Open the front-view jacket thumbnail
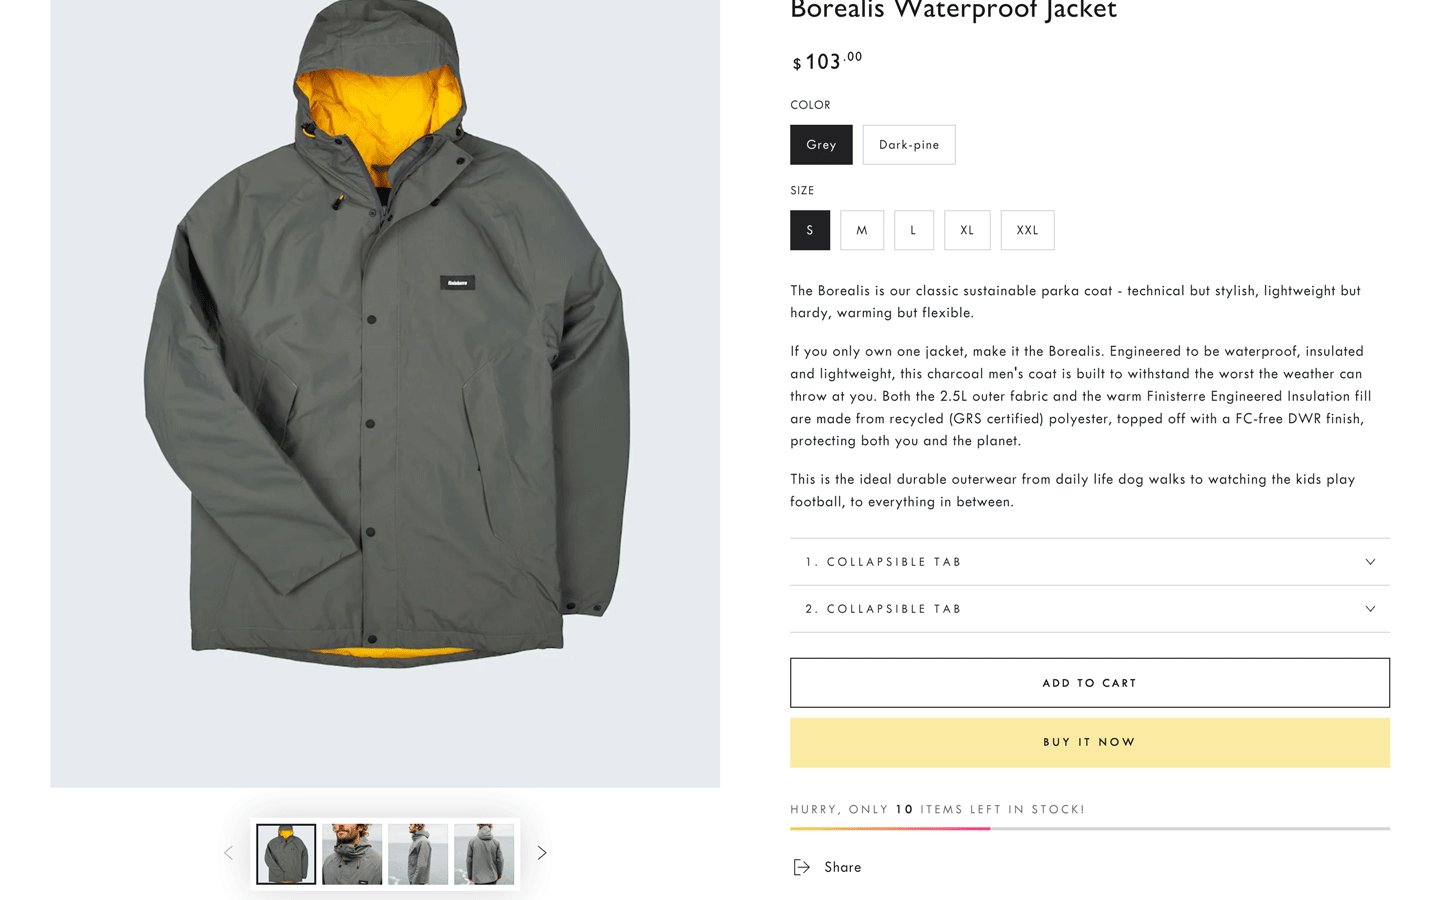Image resolution: width=1440 pixels, height=900 pixels. click(286, 854)
